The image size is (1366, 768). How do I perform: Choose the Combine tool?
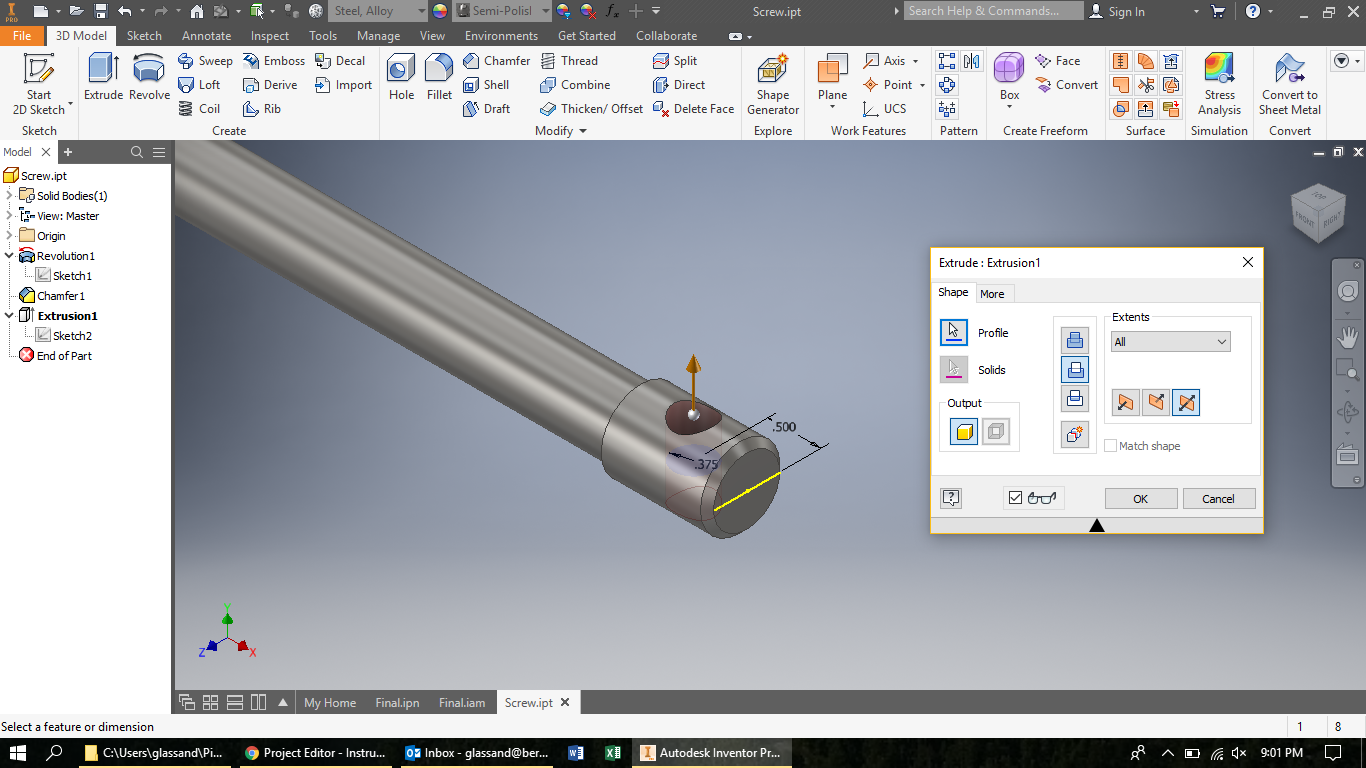point(575,85)
